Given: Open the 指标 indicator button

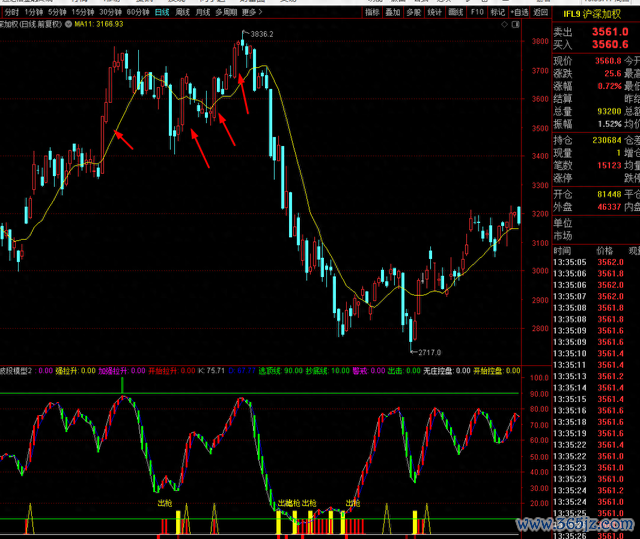Looking at the screenshot, I should [x=372, y=12].
